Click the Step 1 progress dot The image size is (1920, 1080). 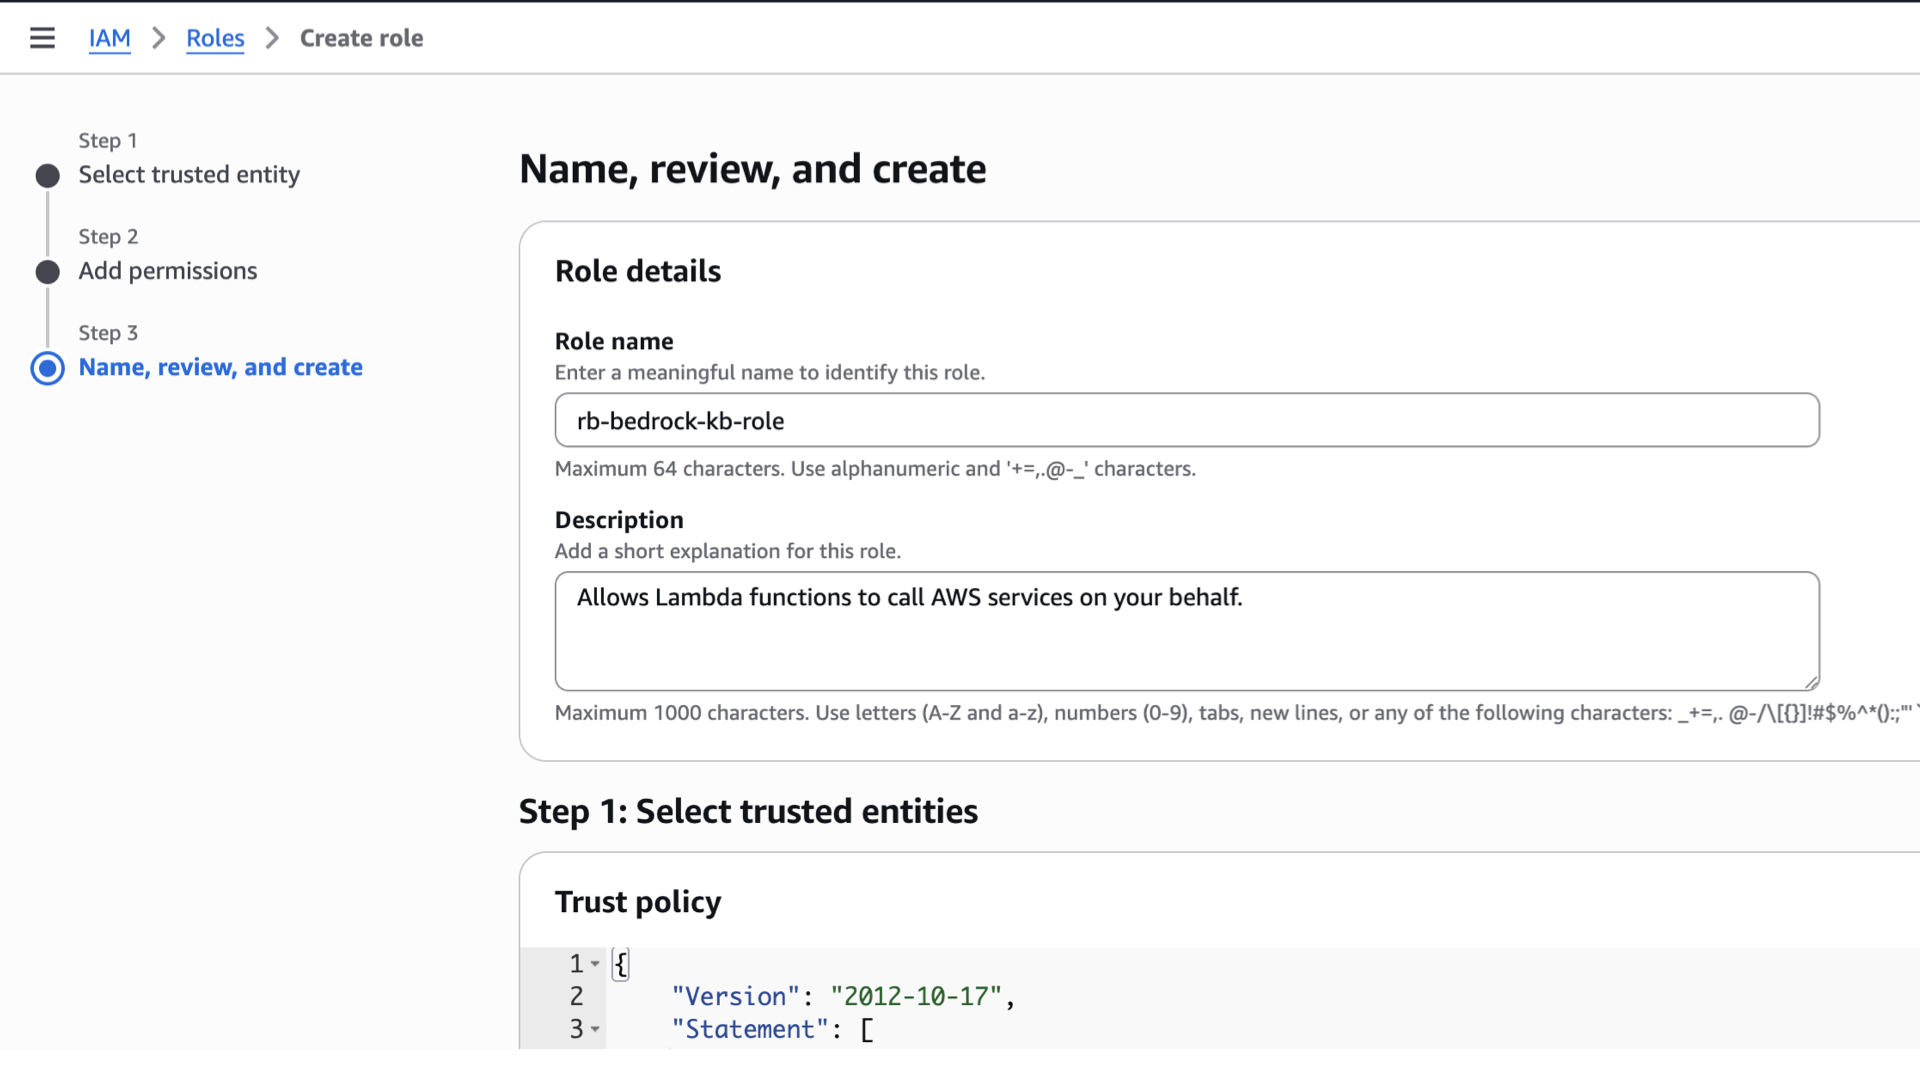click(47, 176)
